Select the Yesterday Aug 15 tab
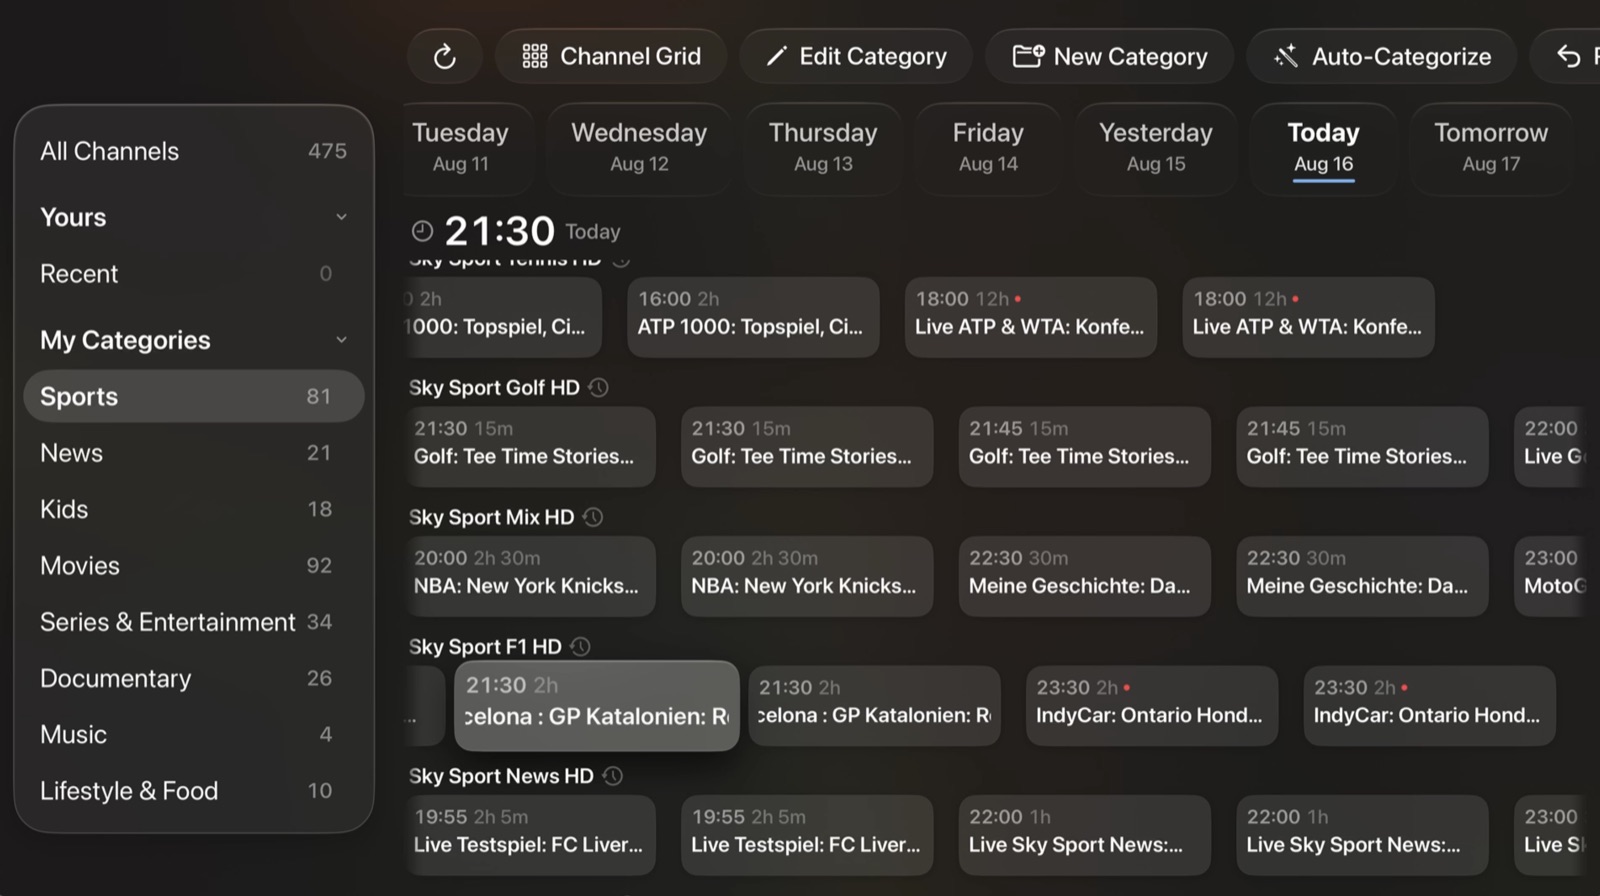Image resolution: width=1600 pixels, height=896 pixels. point(1156,147)
